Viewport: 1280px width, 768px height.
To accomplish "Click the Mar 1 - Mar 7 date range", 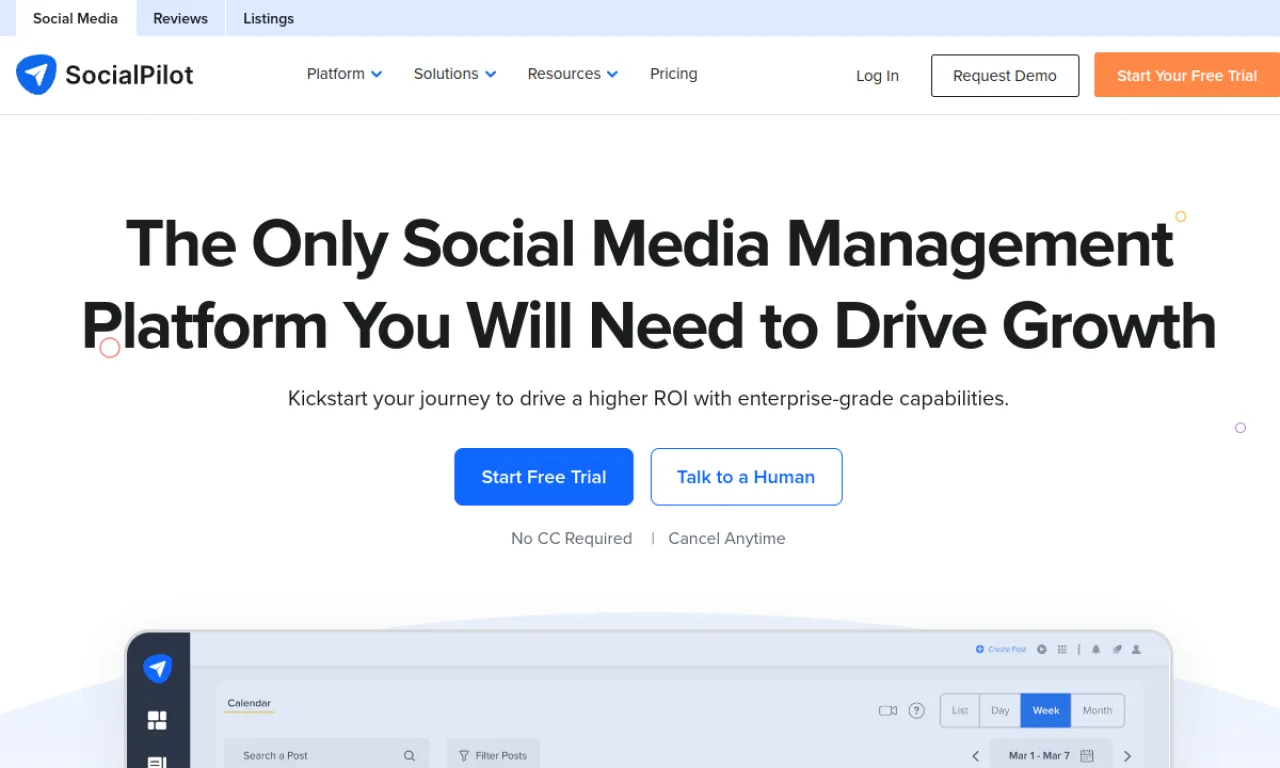I will pyautogui.click(x=1039, y=756).
